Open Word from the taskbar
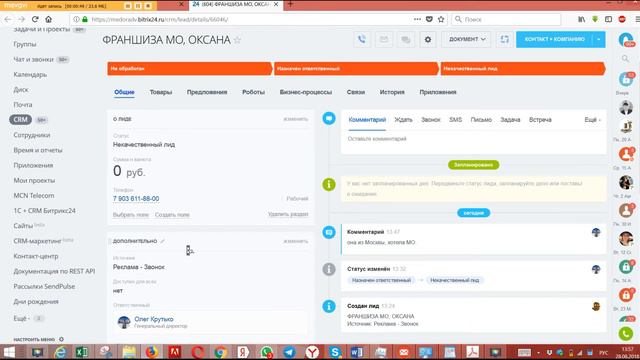640x360 pixels. tap(356, 352)
